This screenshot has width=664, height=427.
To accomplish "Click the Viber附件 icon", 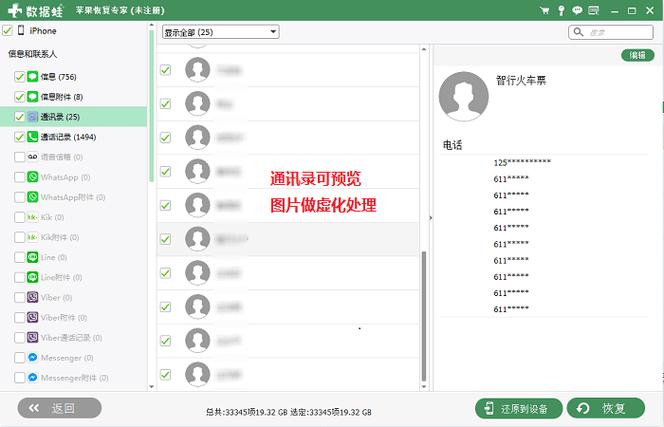I will click(x=33, y=317).
